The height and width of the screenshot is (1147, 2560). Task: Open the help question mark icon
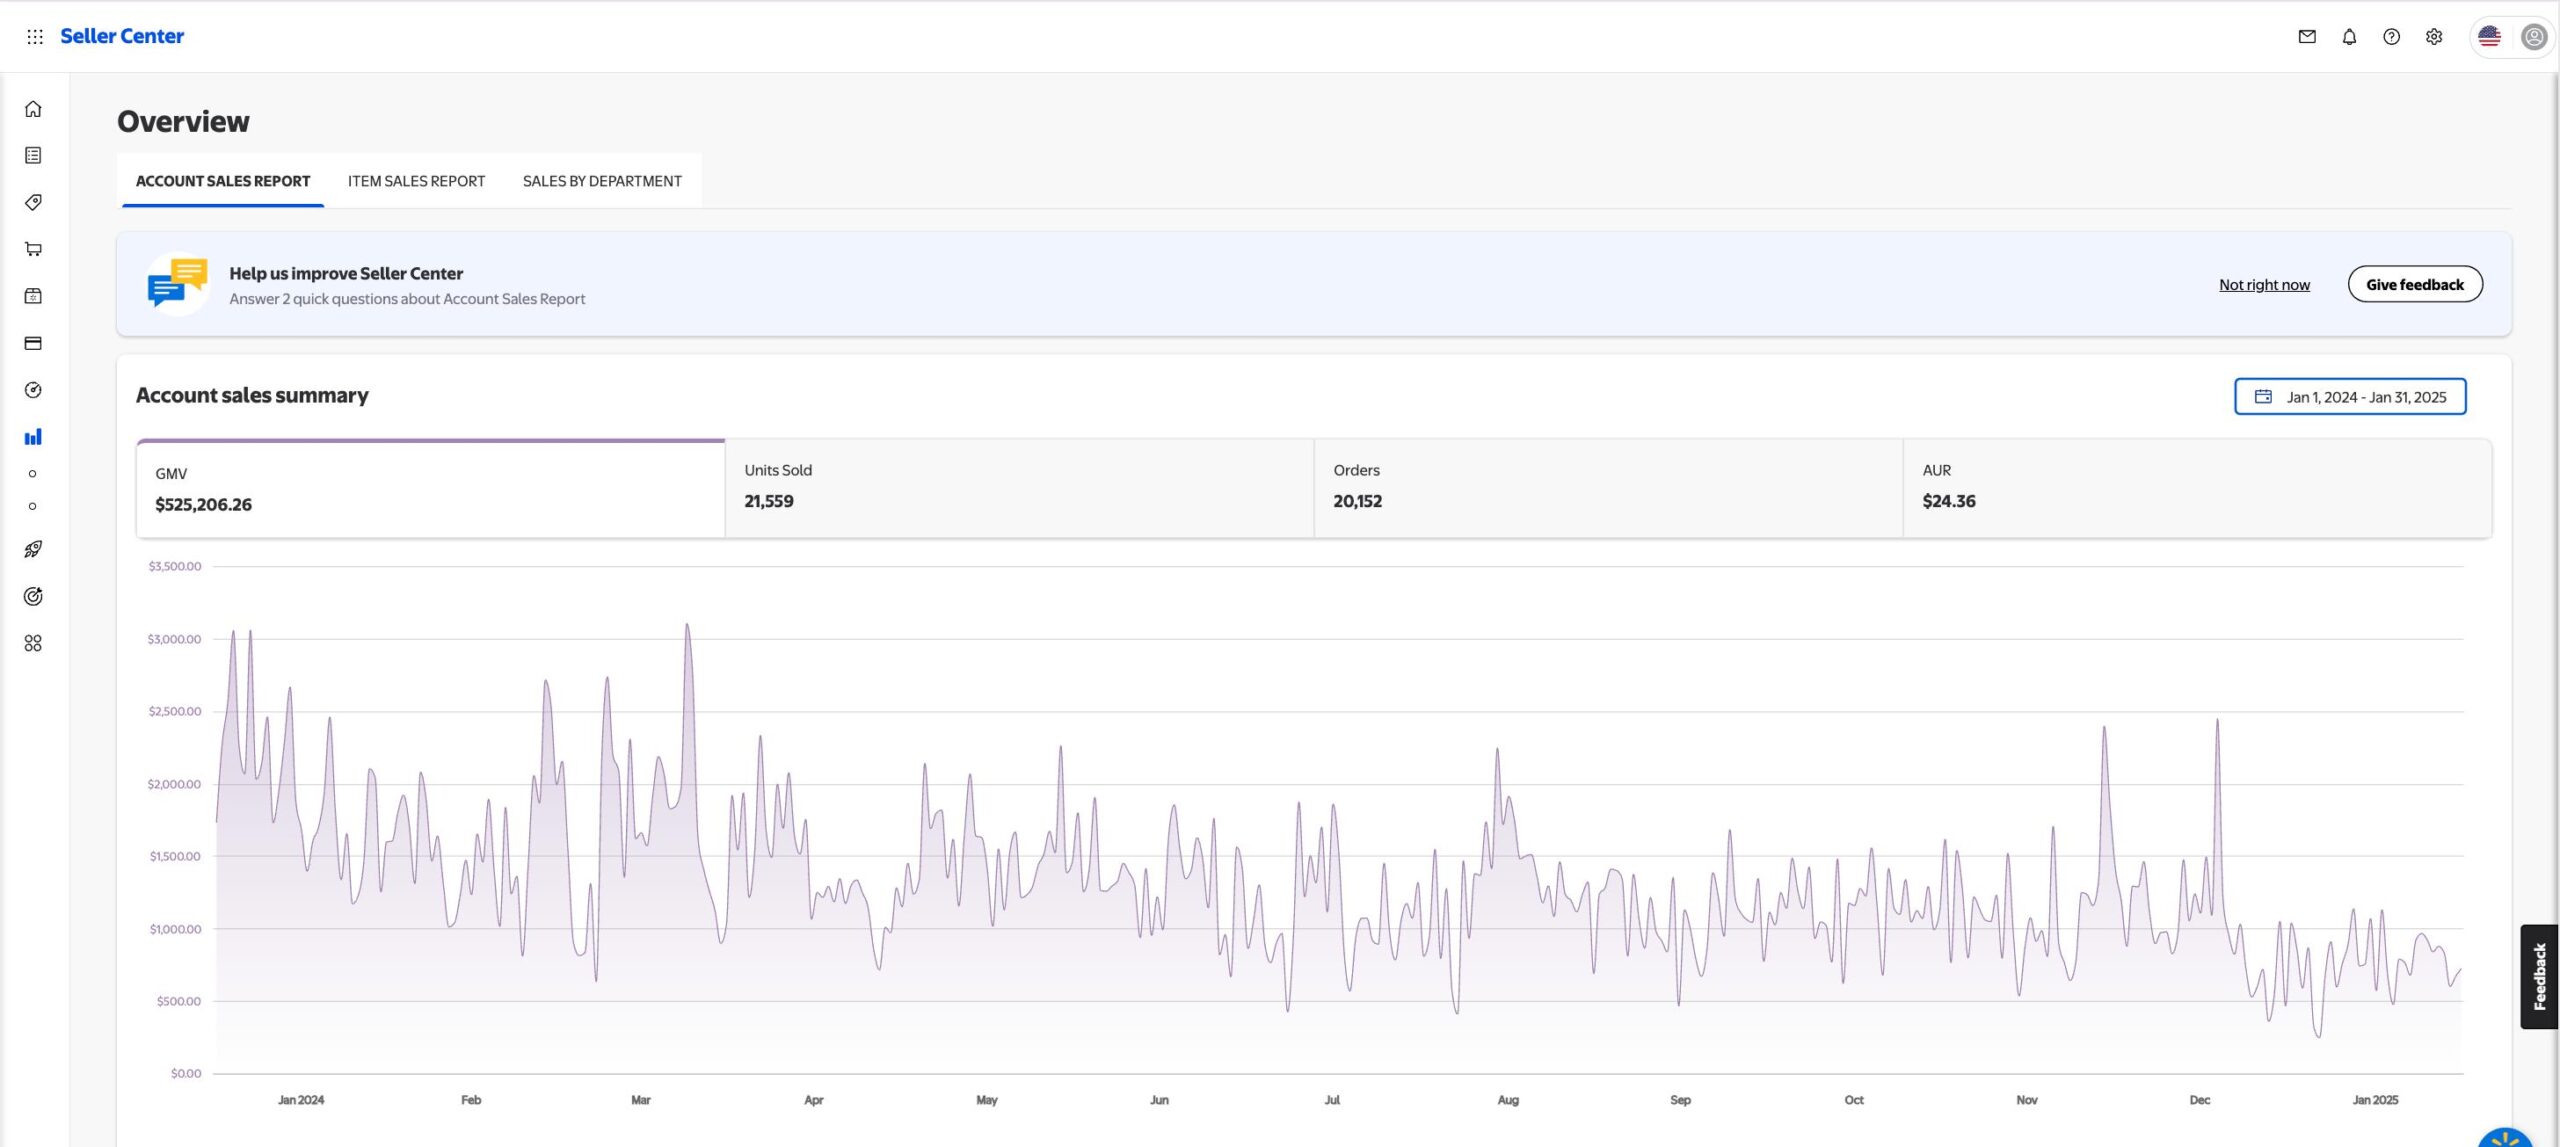[x=2391, y=37]
